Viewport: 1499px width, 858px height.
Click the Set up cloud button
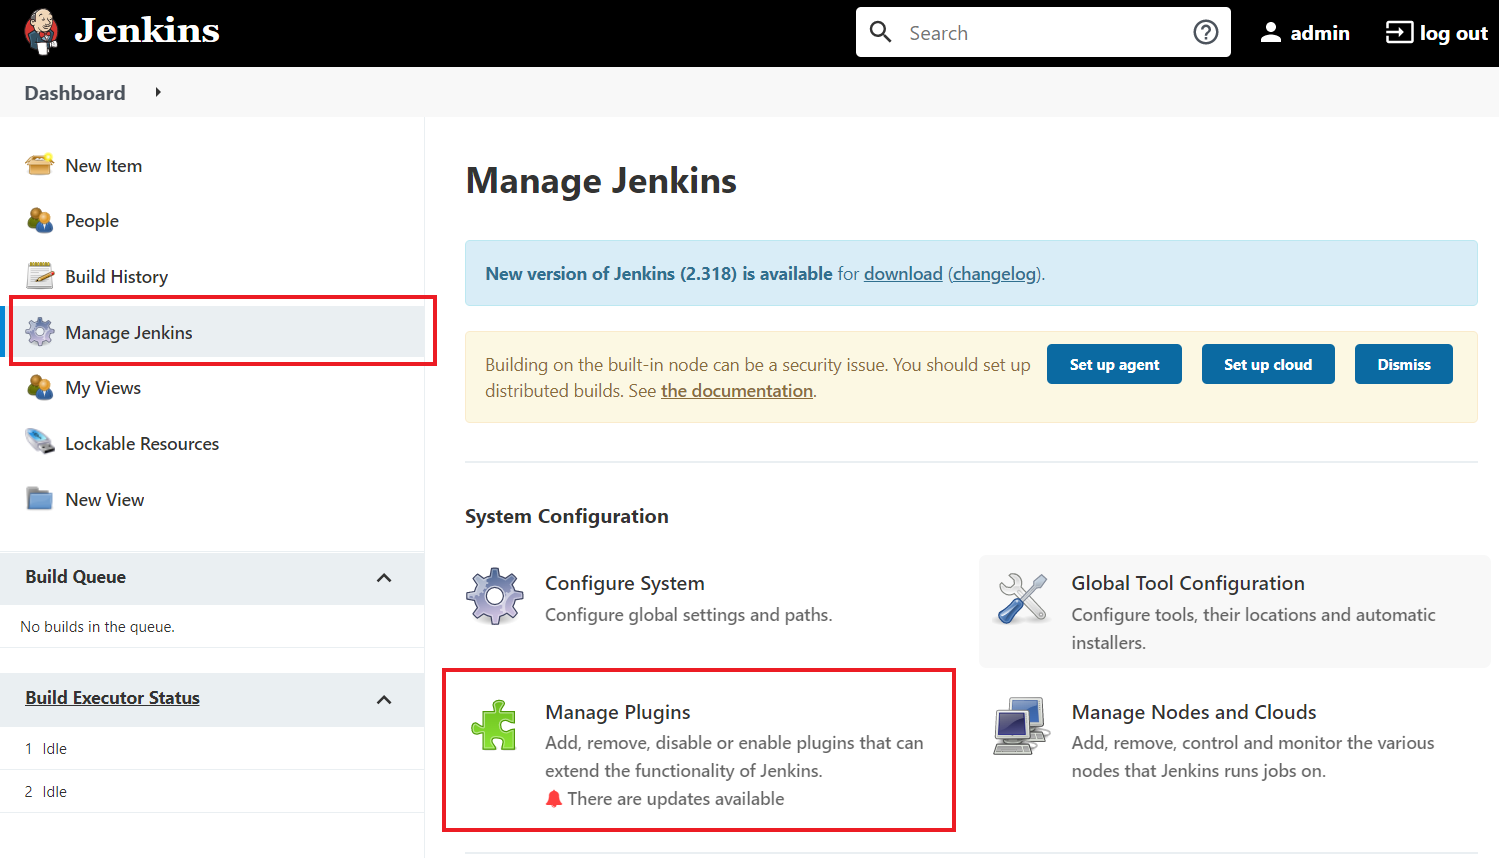1268,364
